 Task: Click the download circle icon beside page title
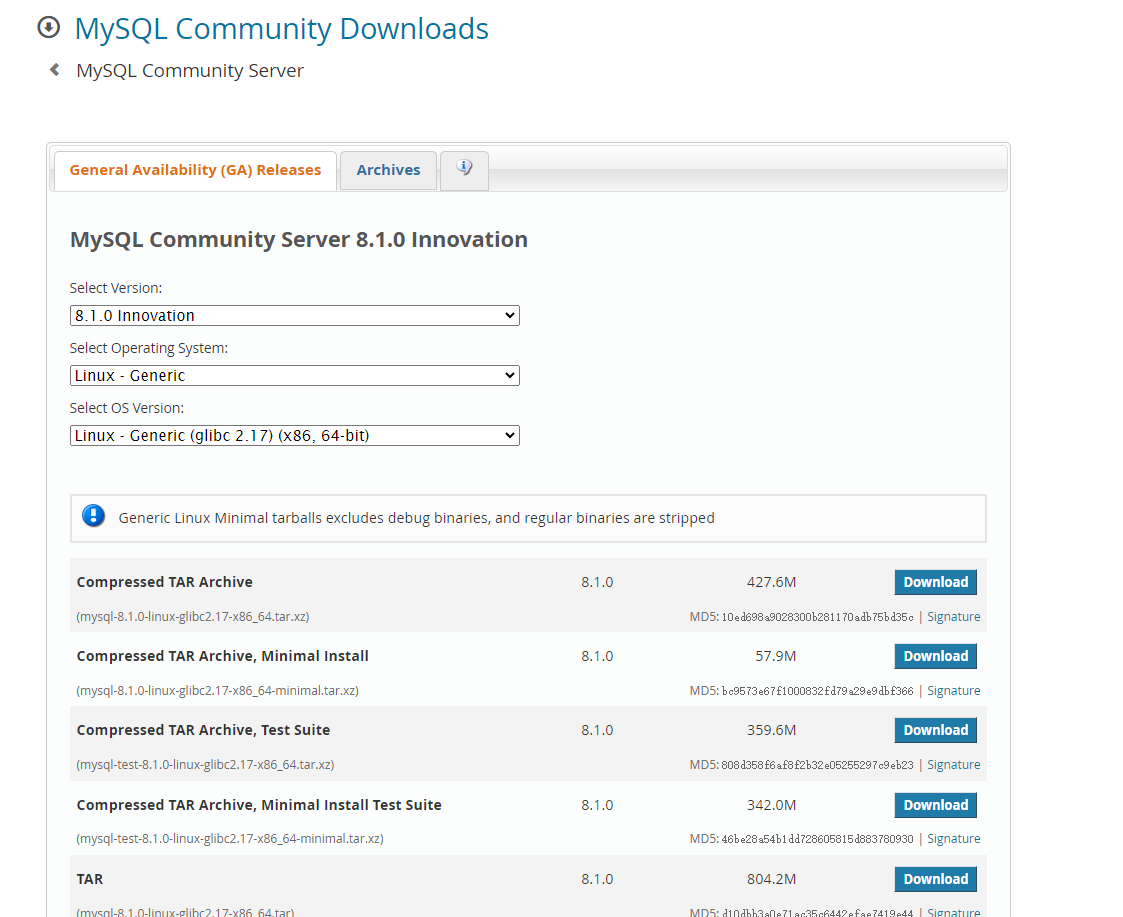click(48, 28)
